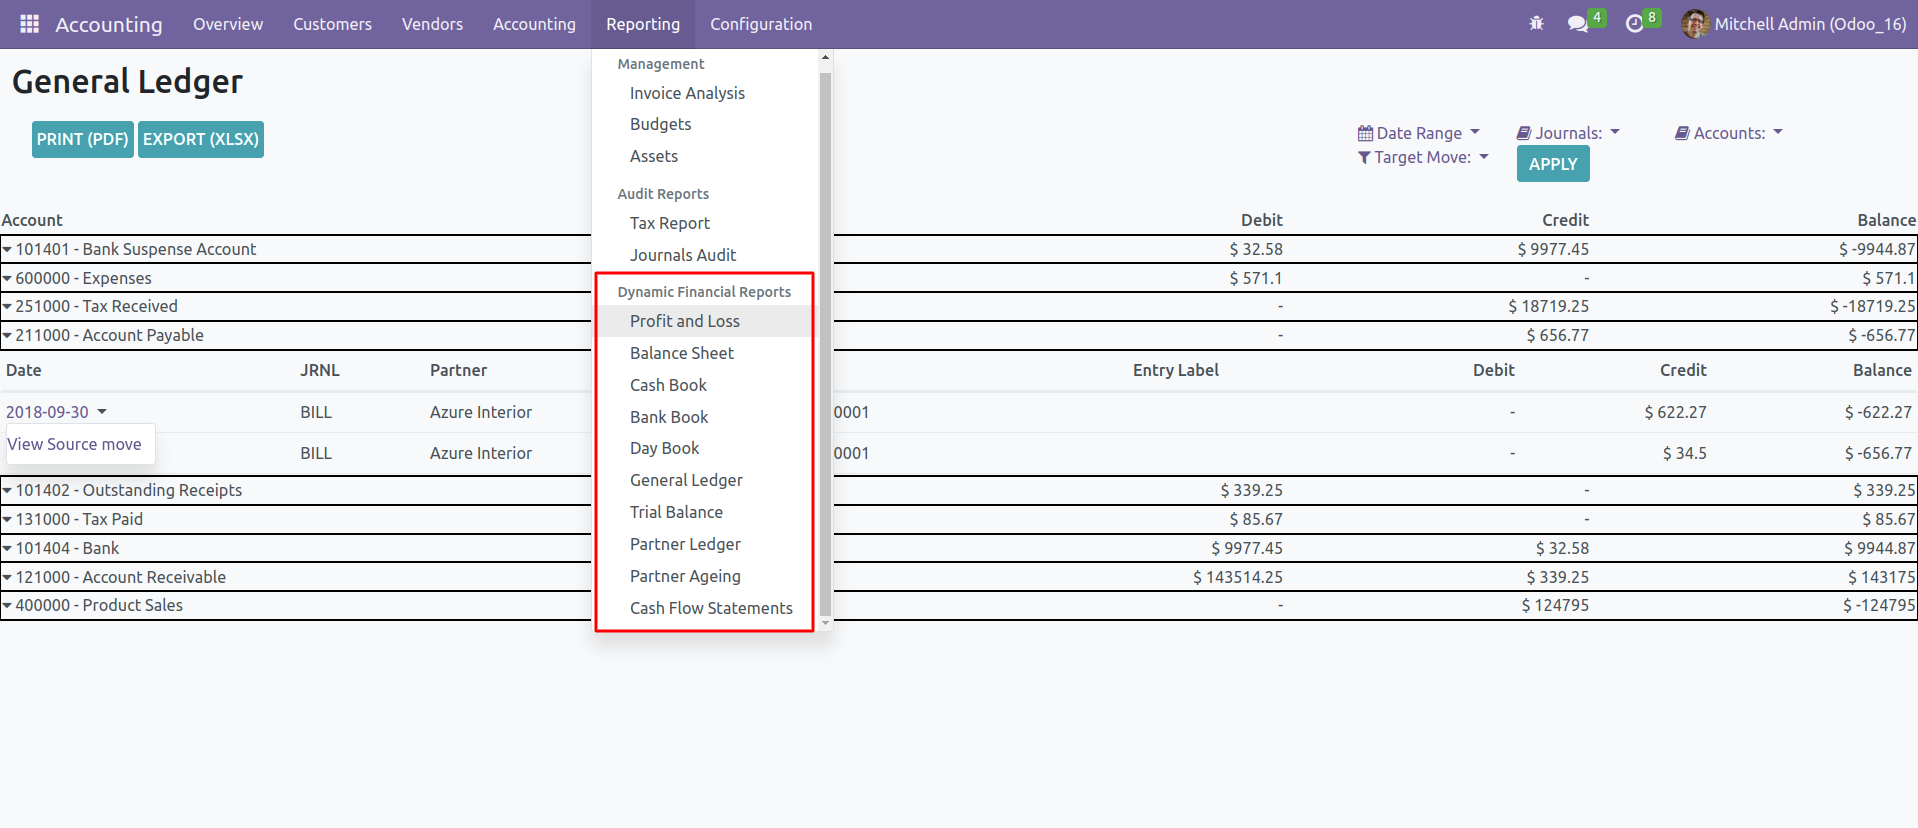1918x828 pixels.
Task: Select Profit and Loss report
Action: tap(684, 321)
